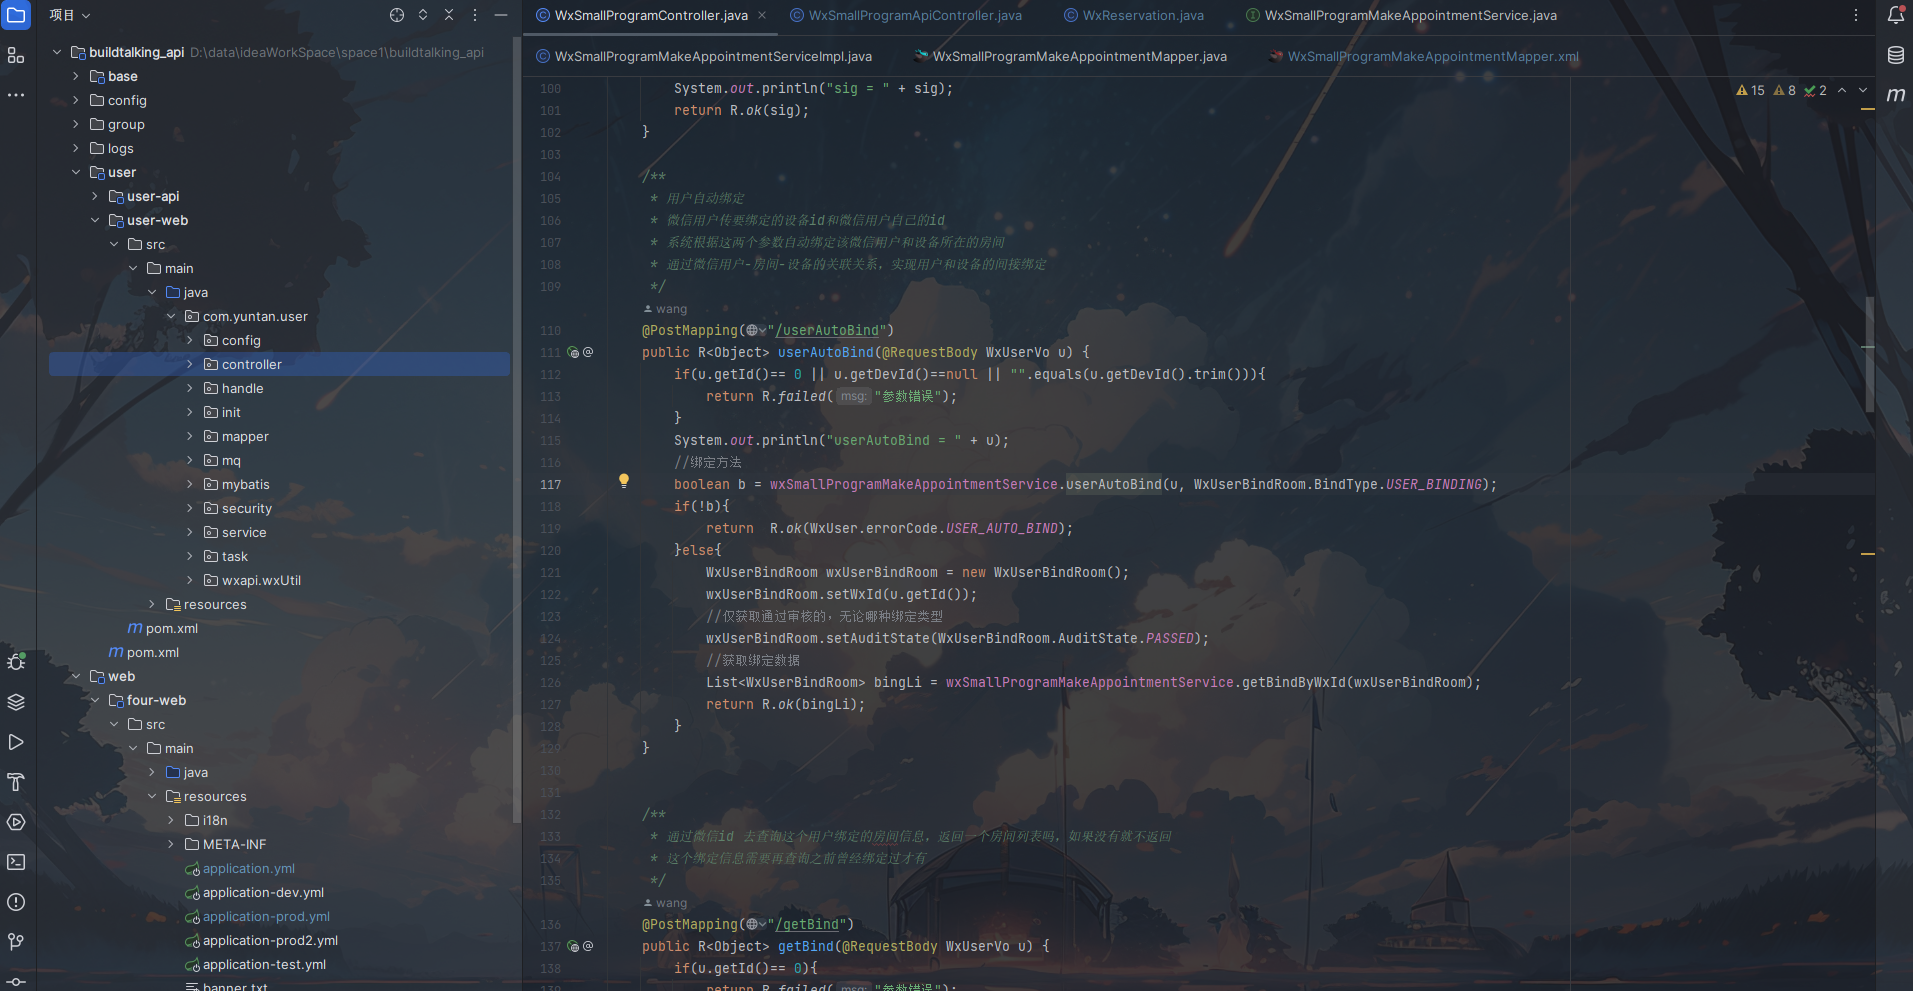Show more tool windows ellipsis
The image size is (1913, 991).
[x=16, y=95]
